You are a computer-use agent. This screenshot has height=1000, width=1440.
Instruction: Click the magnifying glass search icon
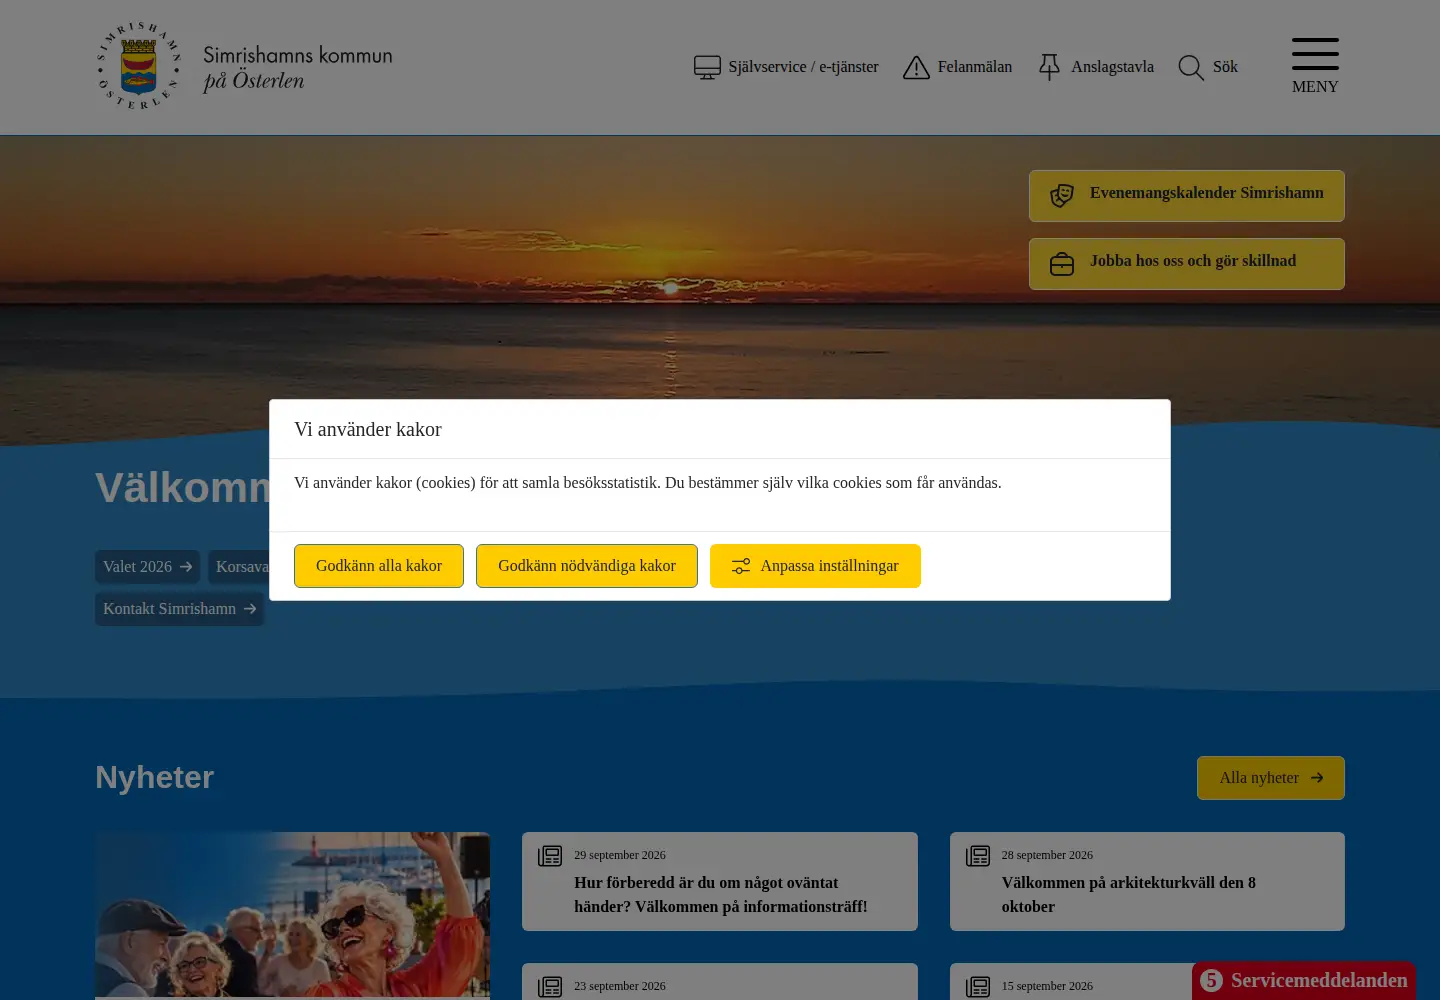click(x=1191, y=67)
